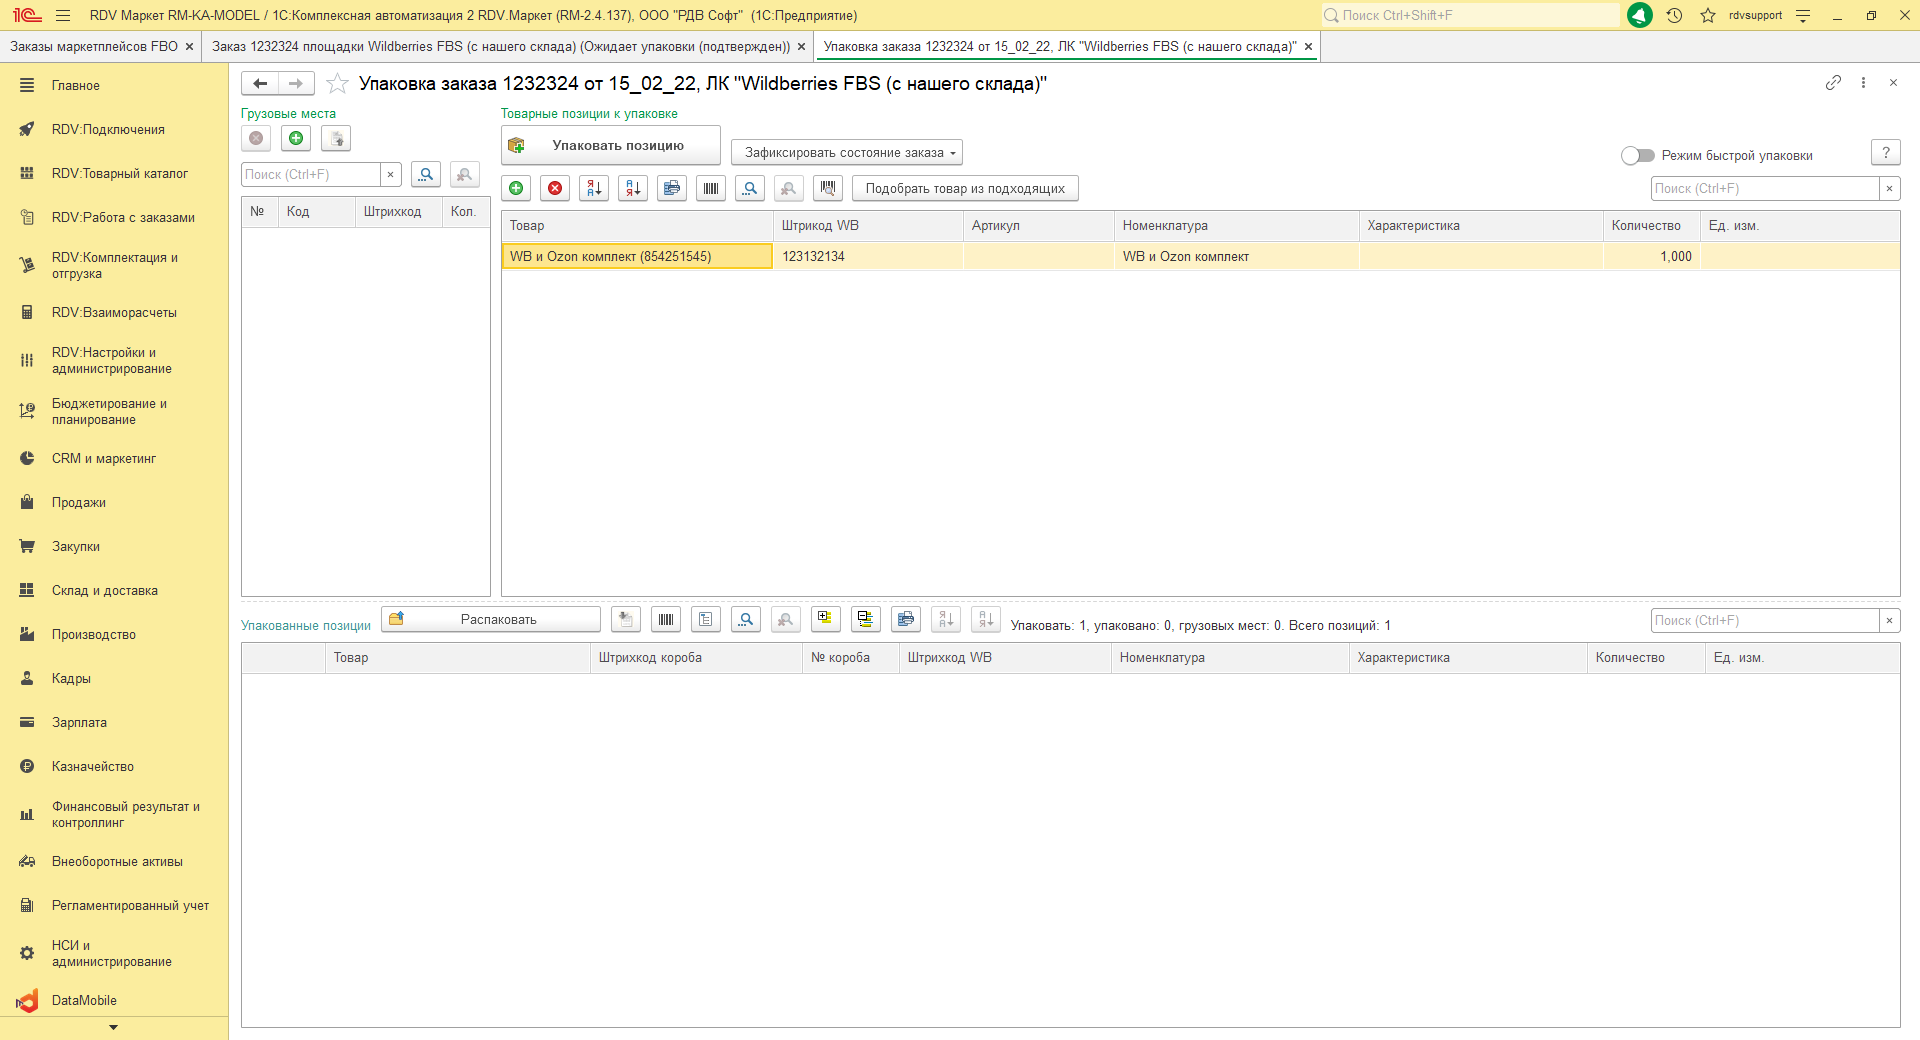Print the list of positions to pack
This screenshot has width=1920, height=1040.
tap(672, 188)
